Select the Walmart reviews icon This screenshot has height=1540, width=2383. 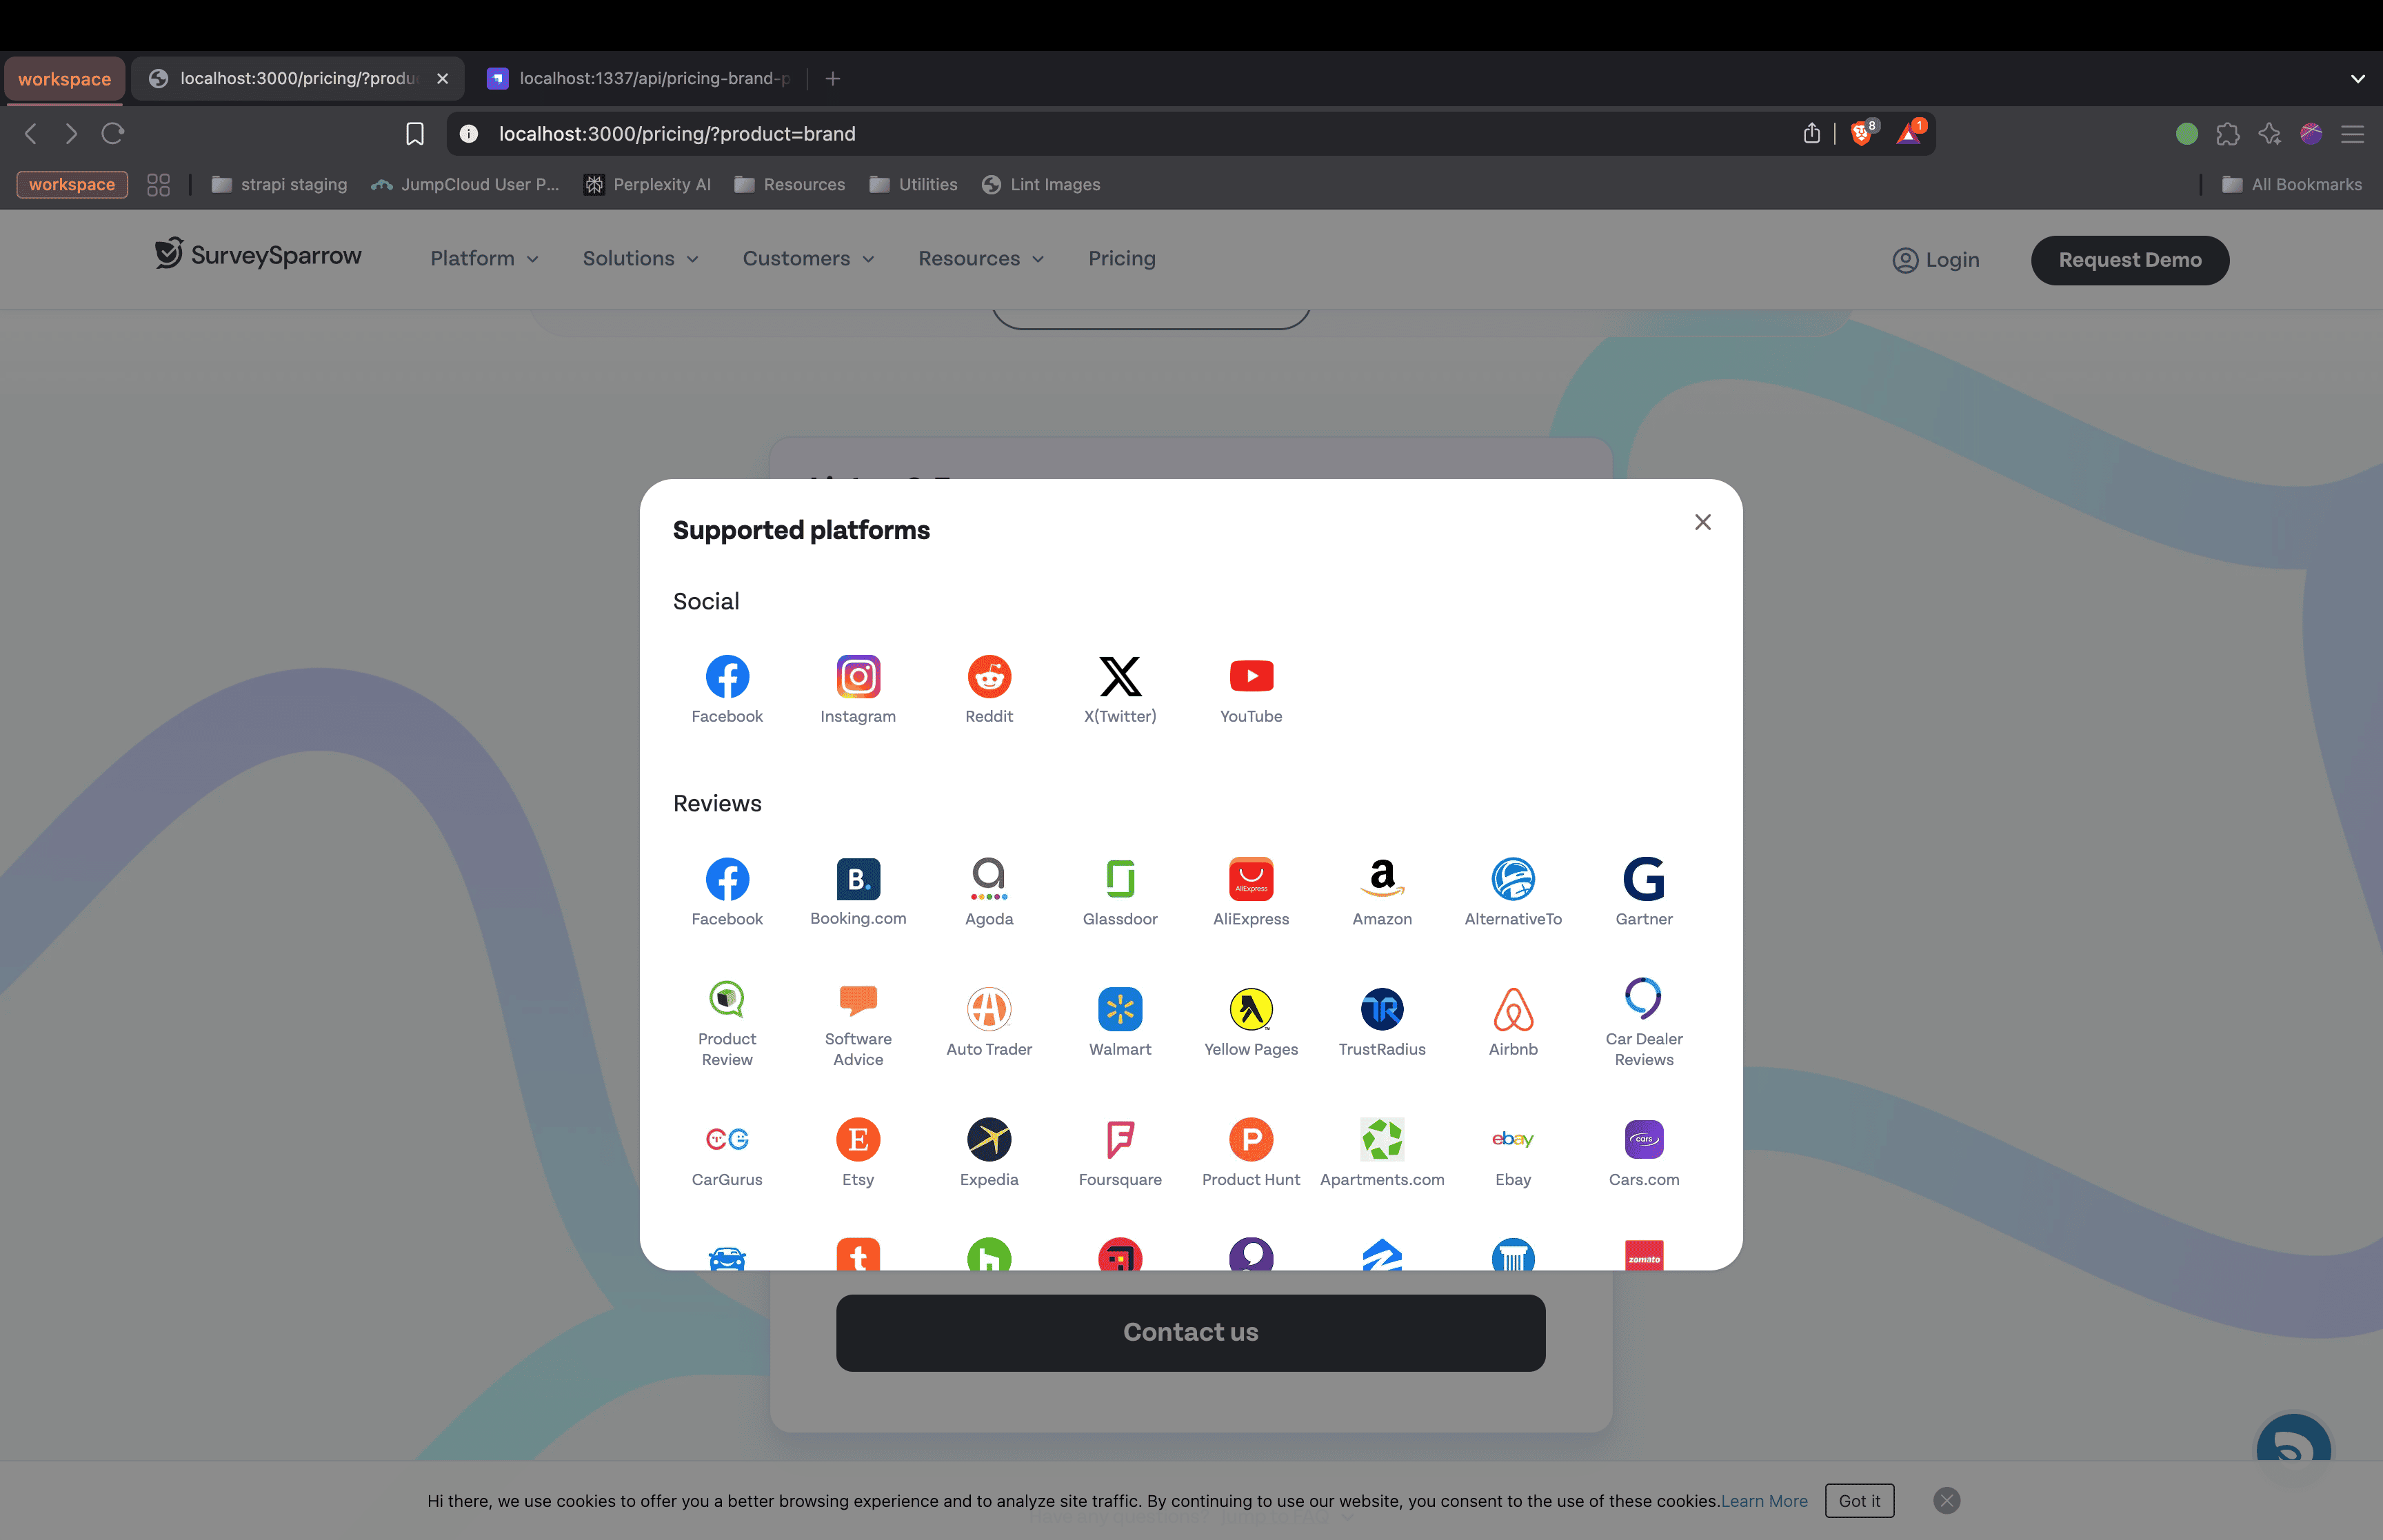click(1119, 1009)
